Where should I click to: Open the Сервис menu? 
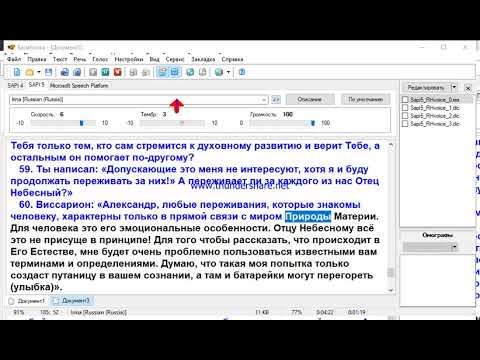(175, 59)
